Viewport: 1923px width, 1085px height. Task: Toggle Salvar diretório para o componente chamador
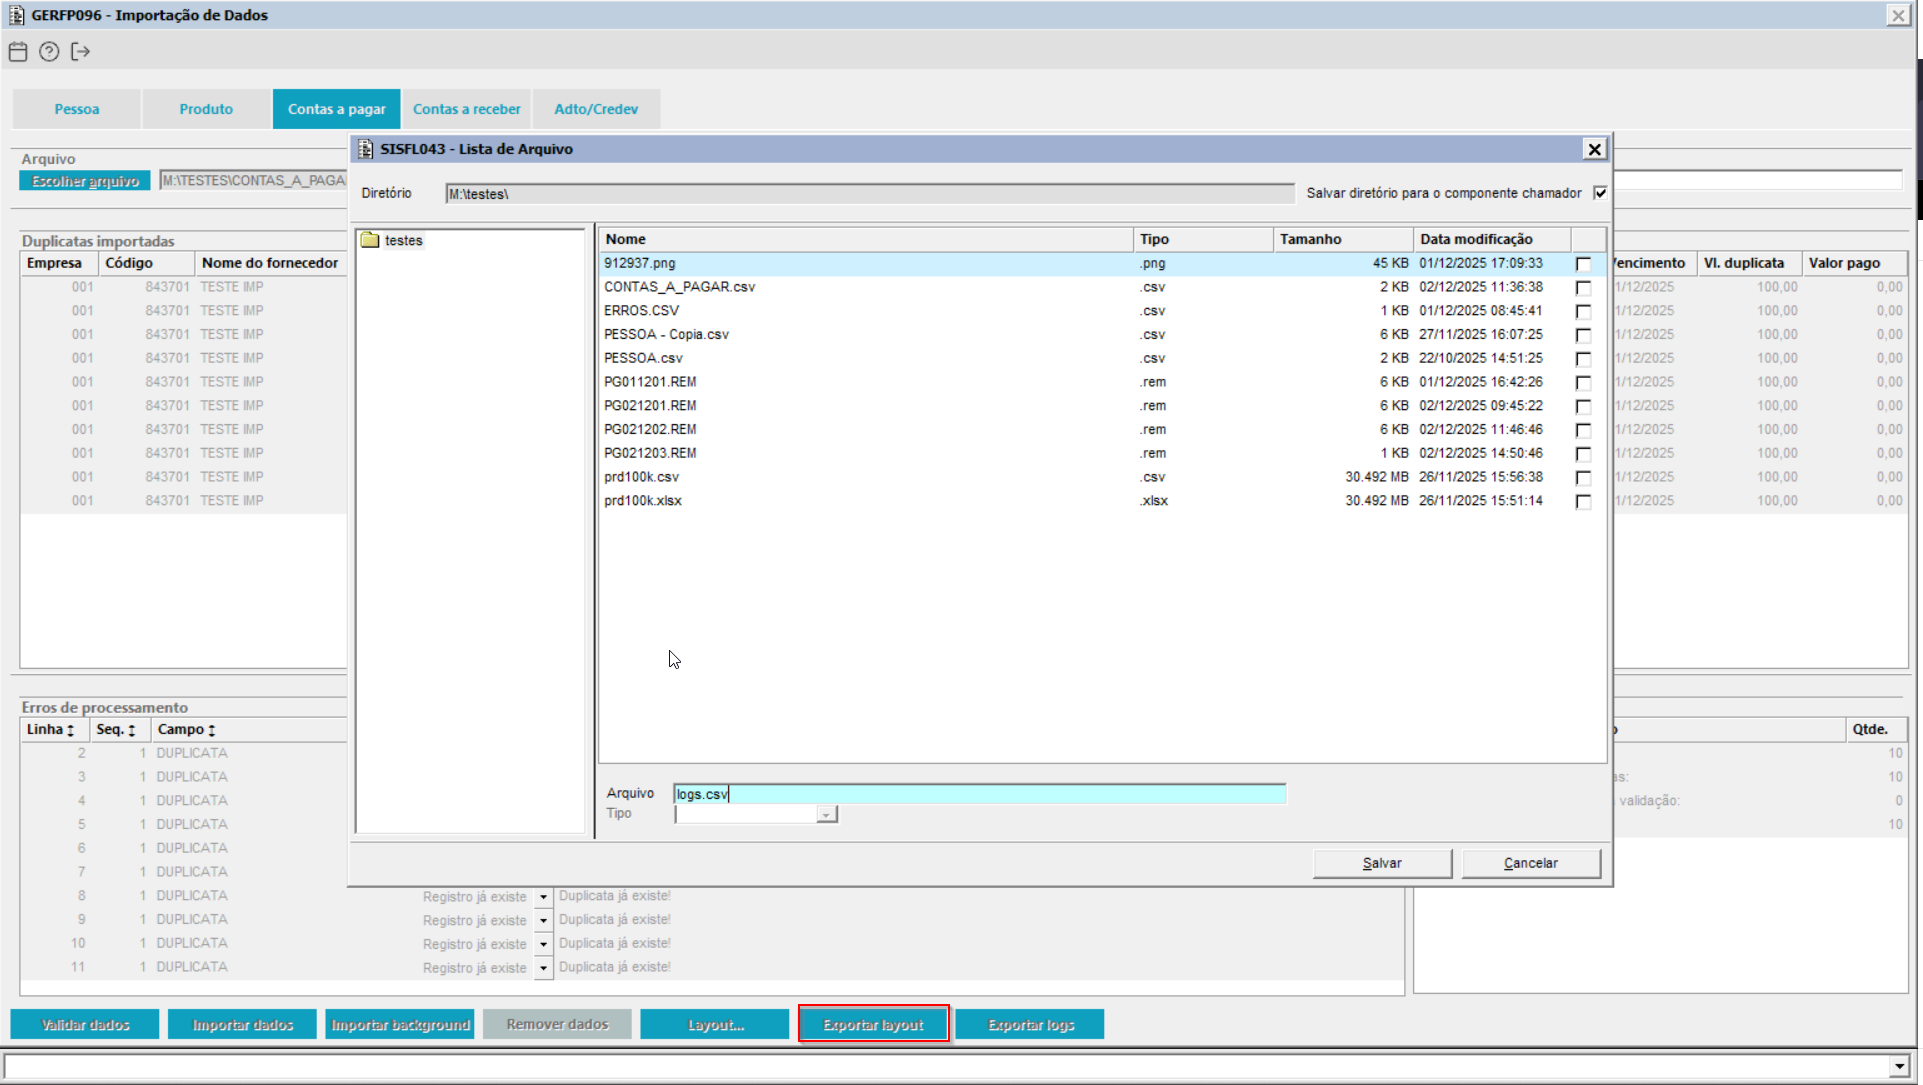pyautogui.click(x=1600, y=193)
